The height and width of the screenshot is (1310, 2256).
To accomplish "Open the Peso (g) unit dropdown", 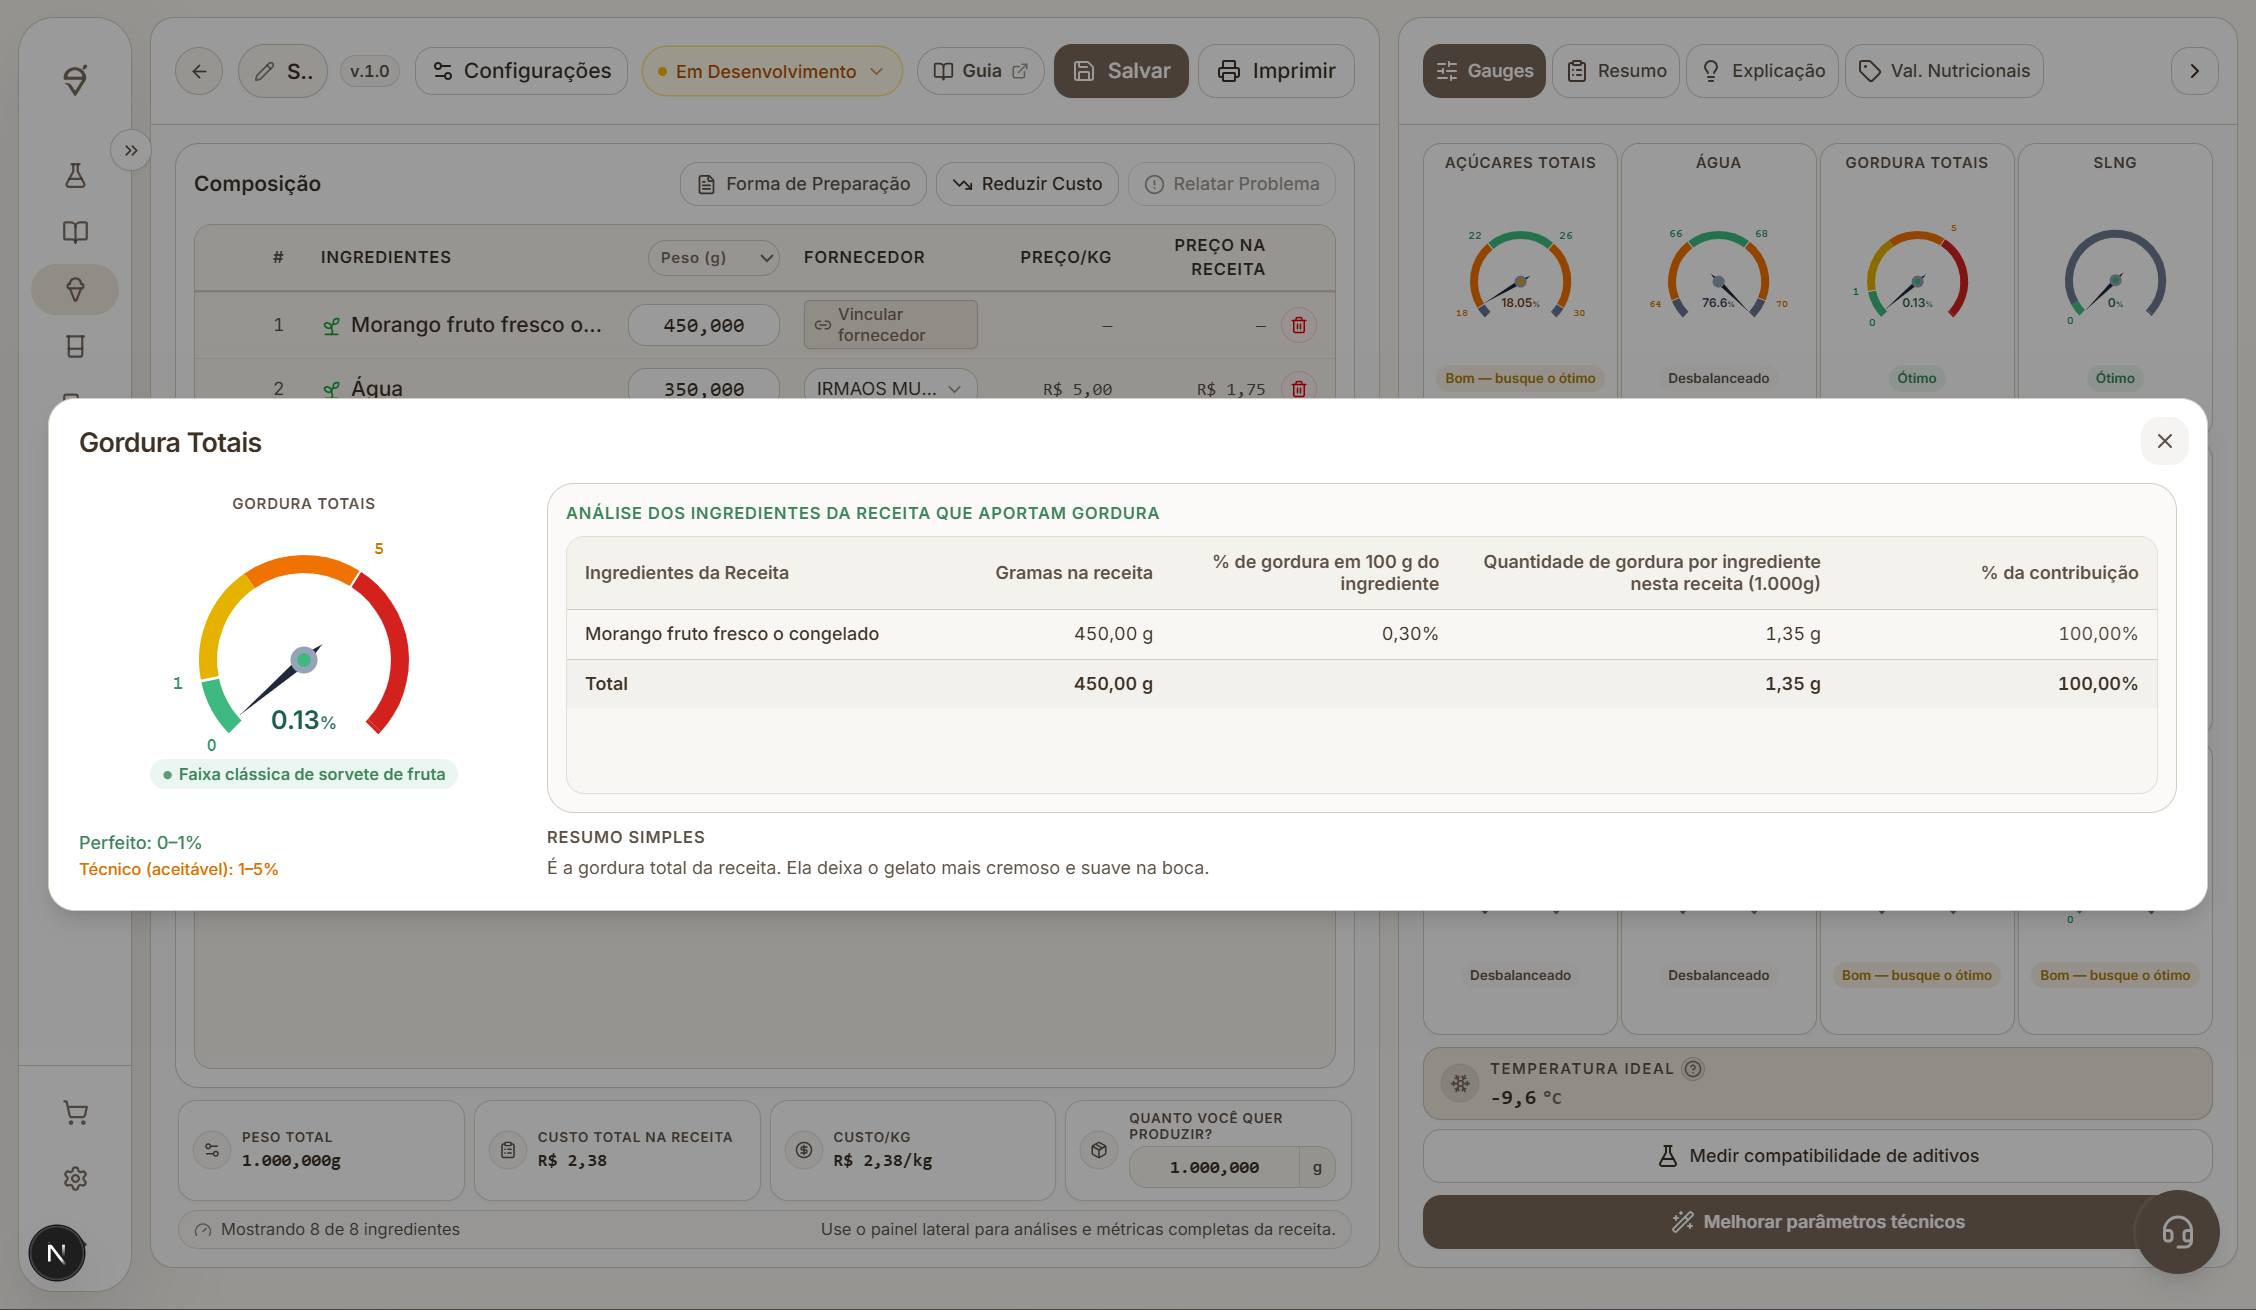I will click(714, 257).
